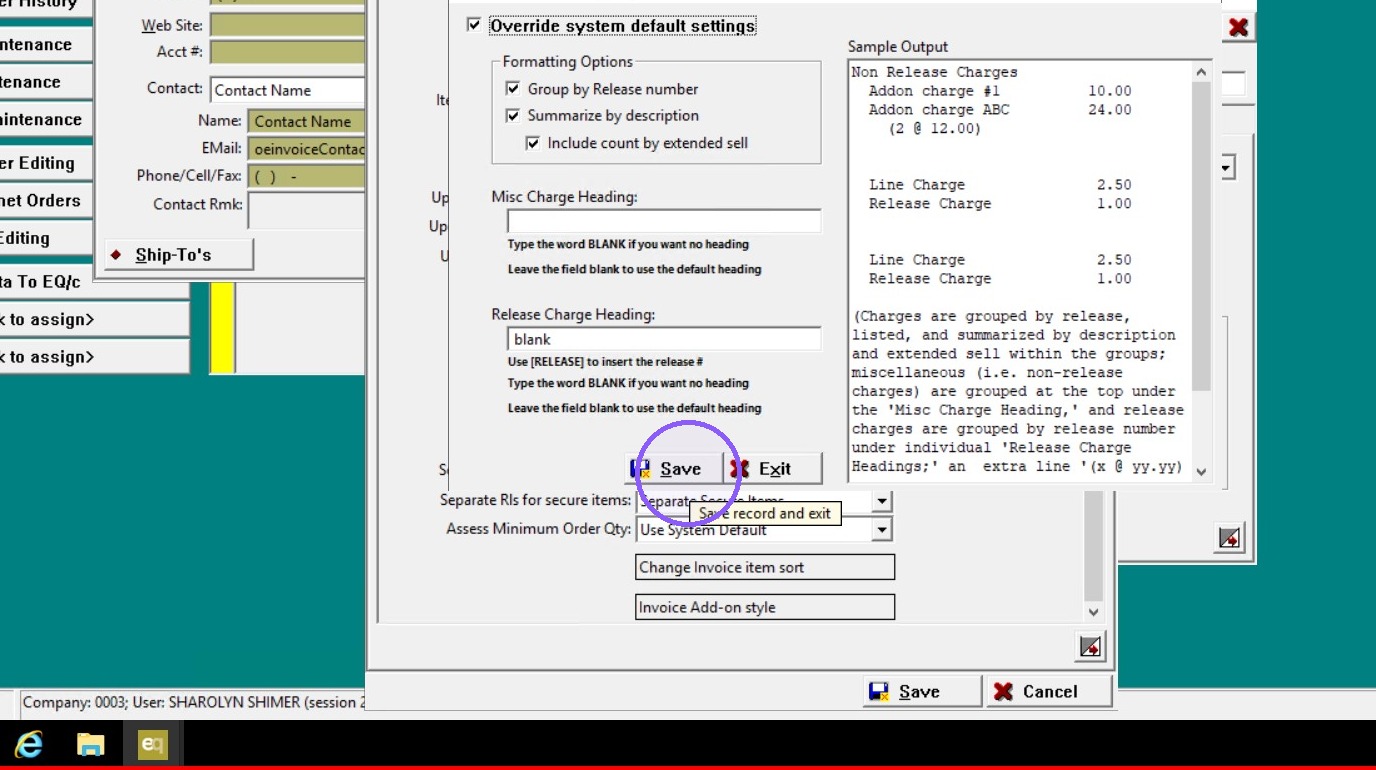Toggle Summarize by description checkbox
Viewport: 1376px width, 770px height.
(x=513, y=116)
